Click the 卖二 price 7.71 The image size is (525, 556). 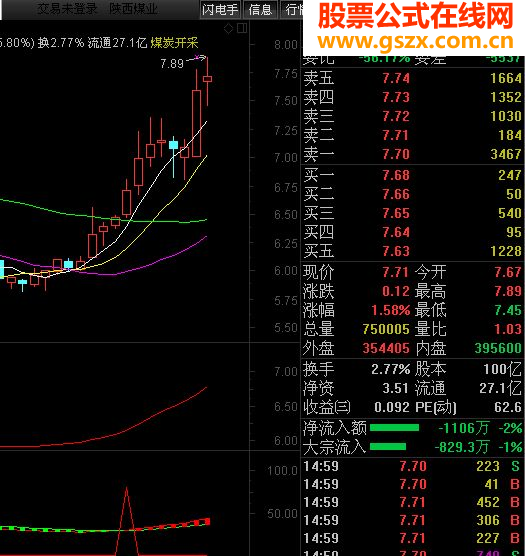(x=396, y=135)
